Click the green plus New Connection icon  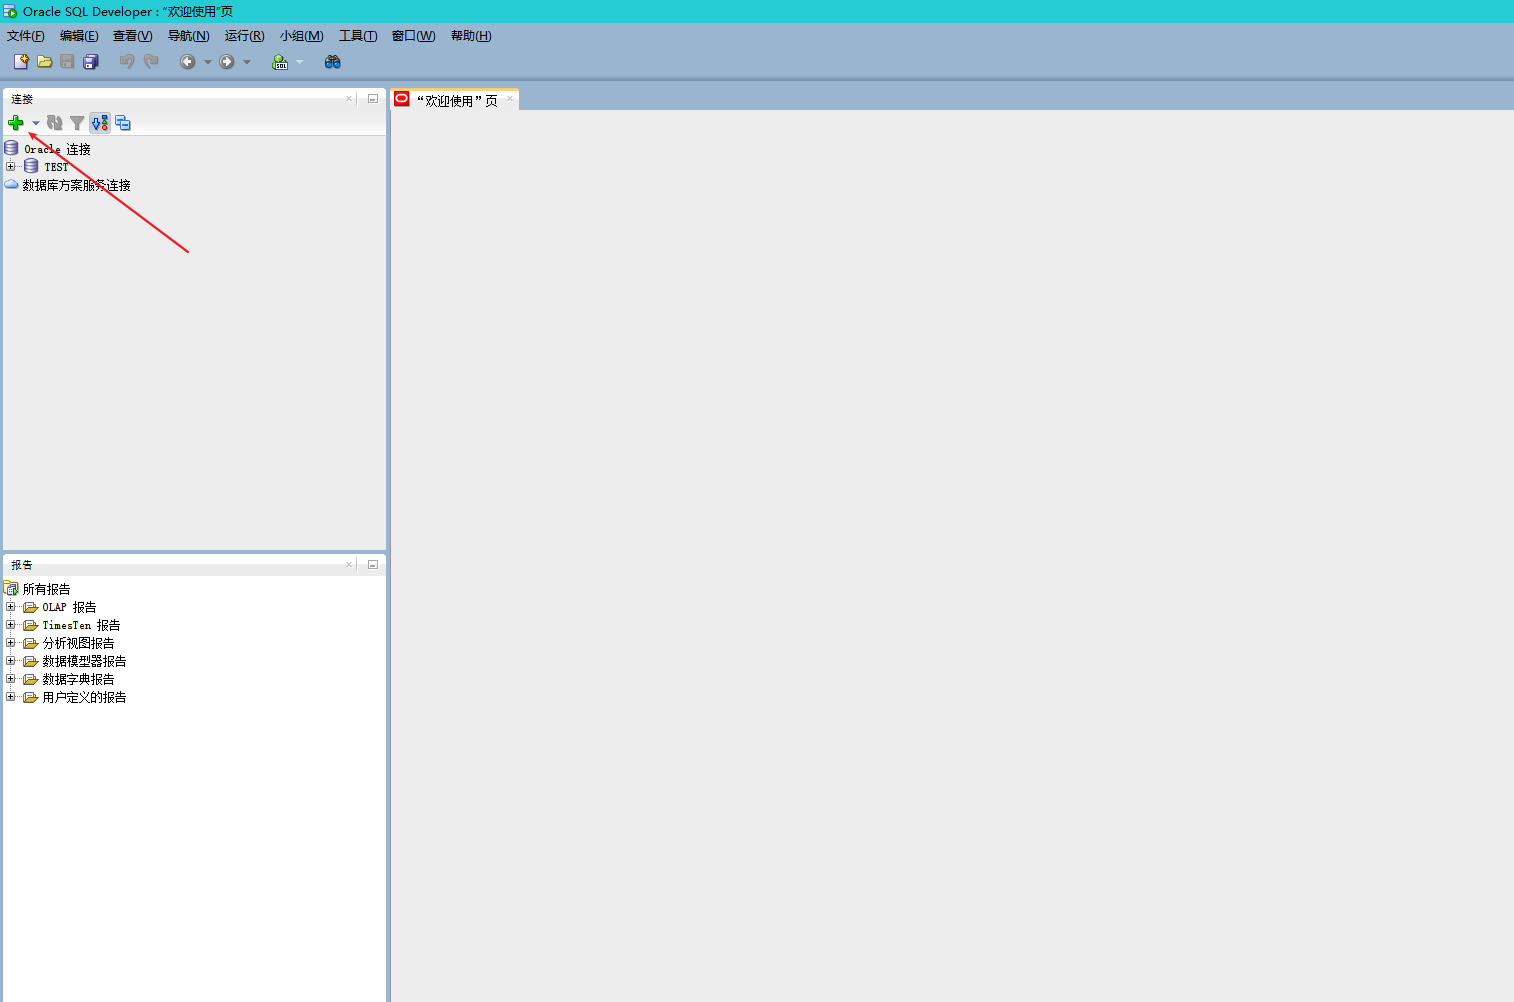(x=16, y=123)
